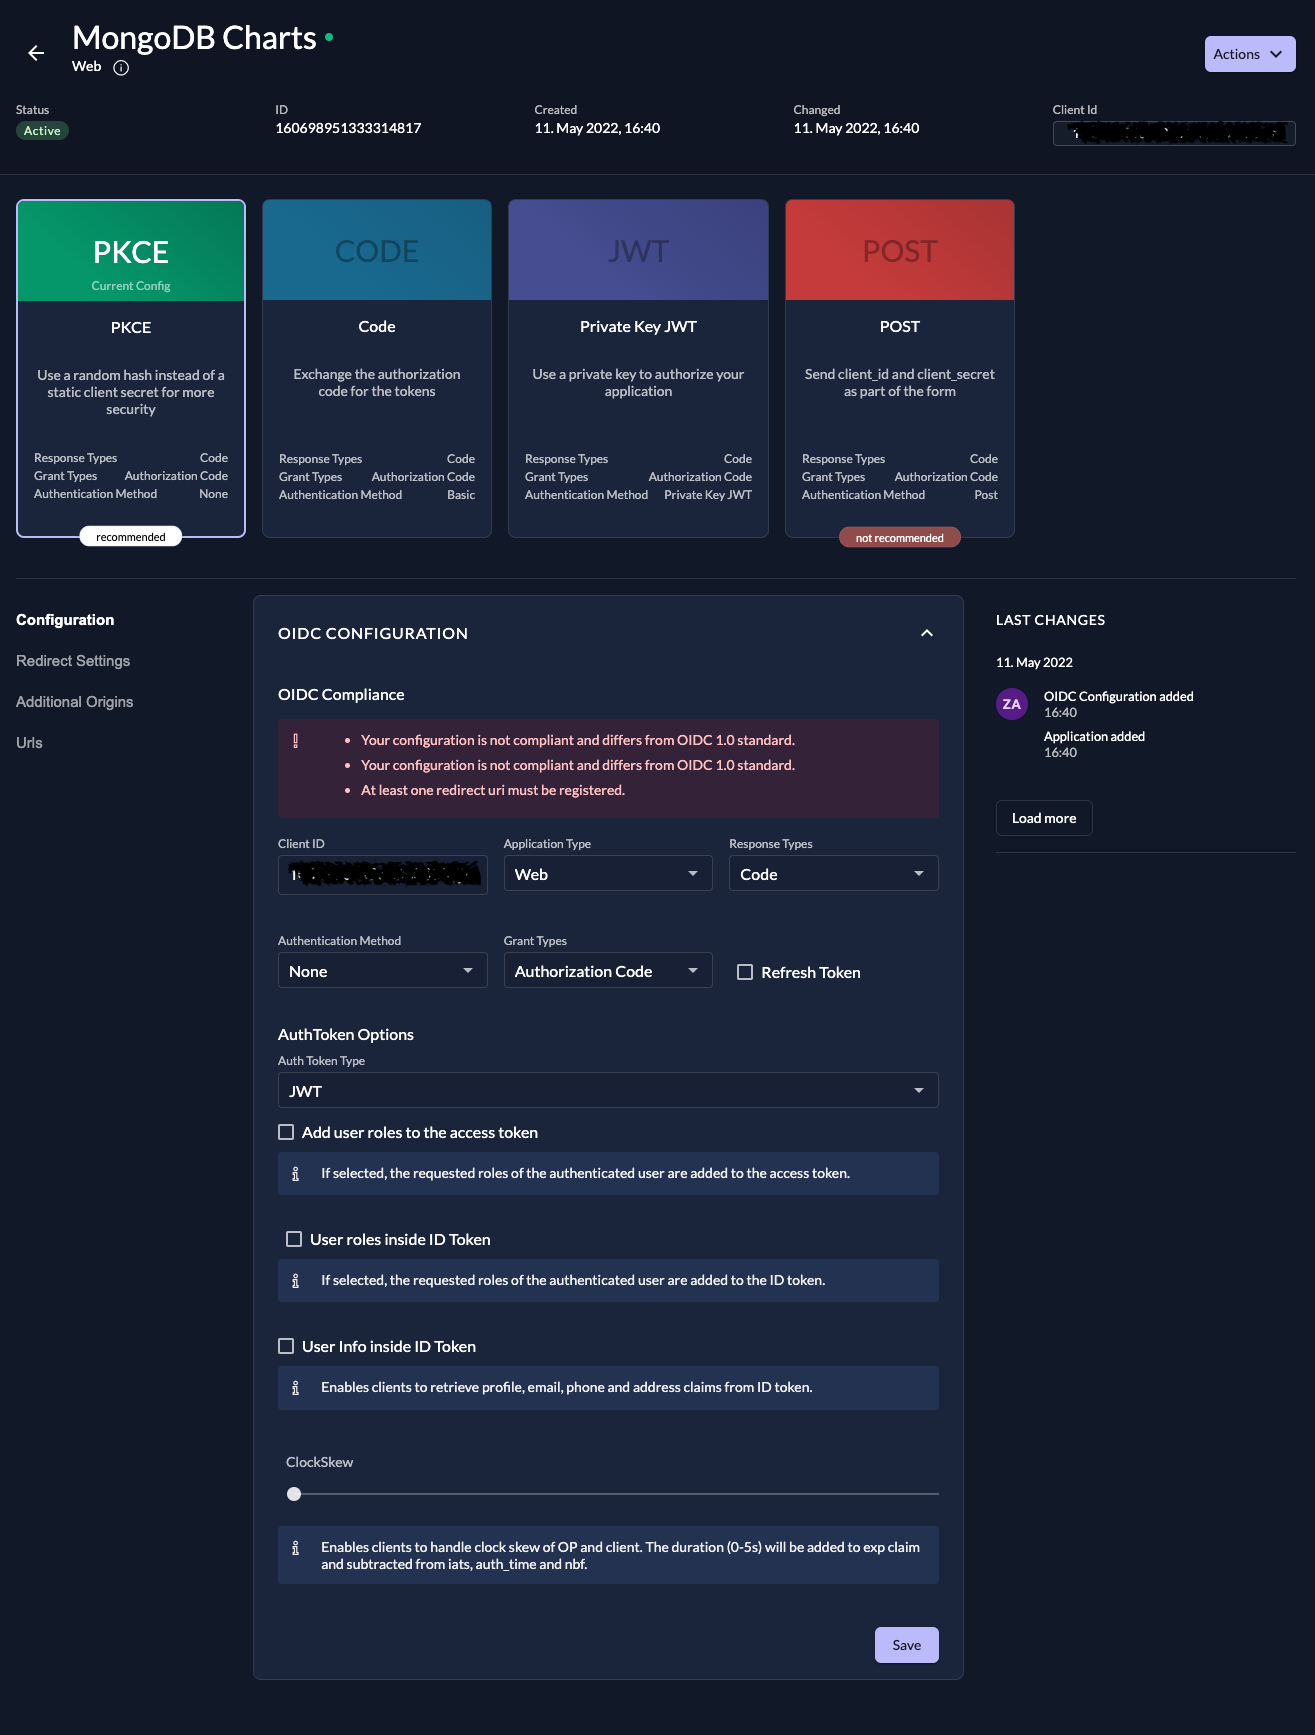1315x1735 pixels.
Task: Open the Additional Origins section
Action: [74, 702]
